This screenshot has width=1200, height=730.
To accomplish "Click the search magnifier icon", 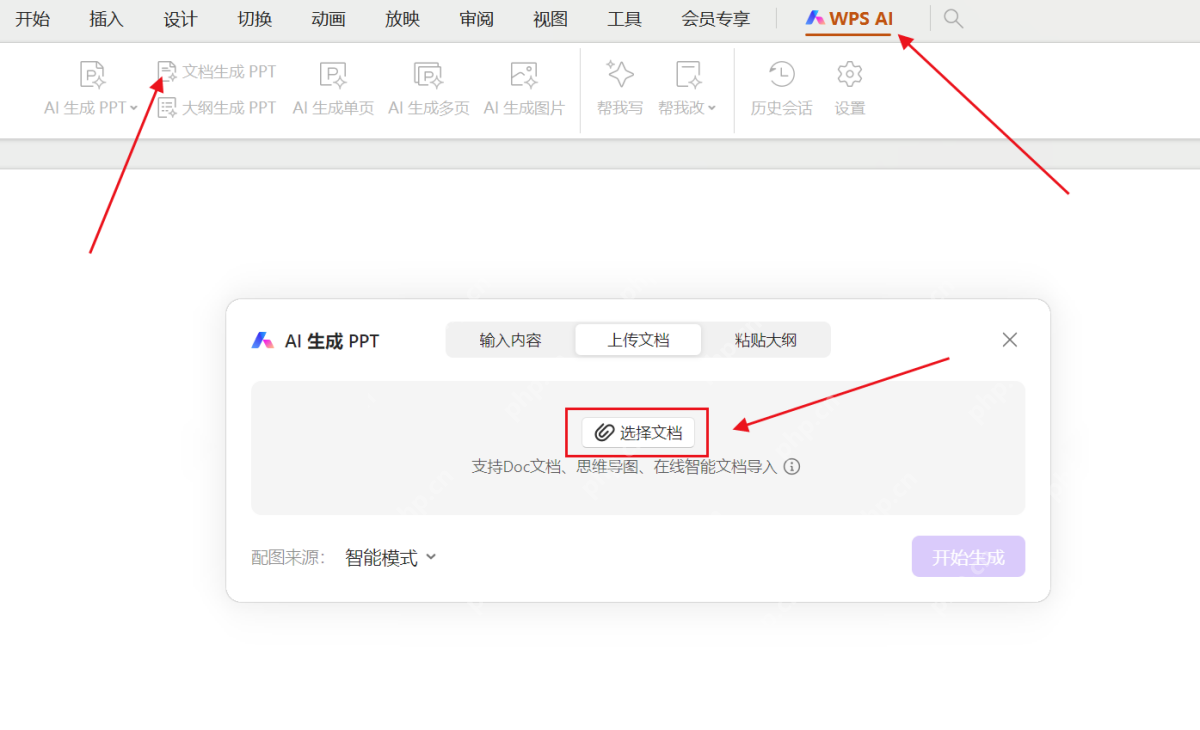I will (x=953, y=19).
